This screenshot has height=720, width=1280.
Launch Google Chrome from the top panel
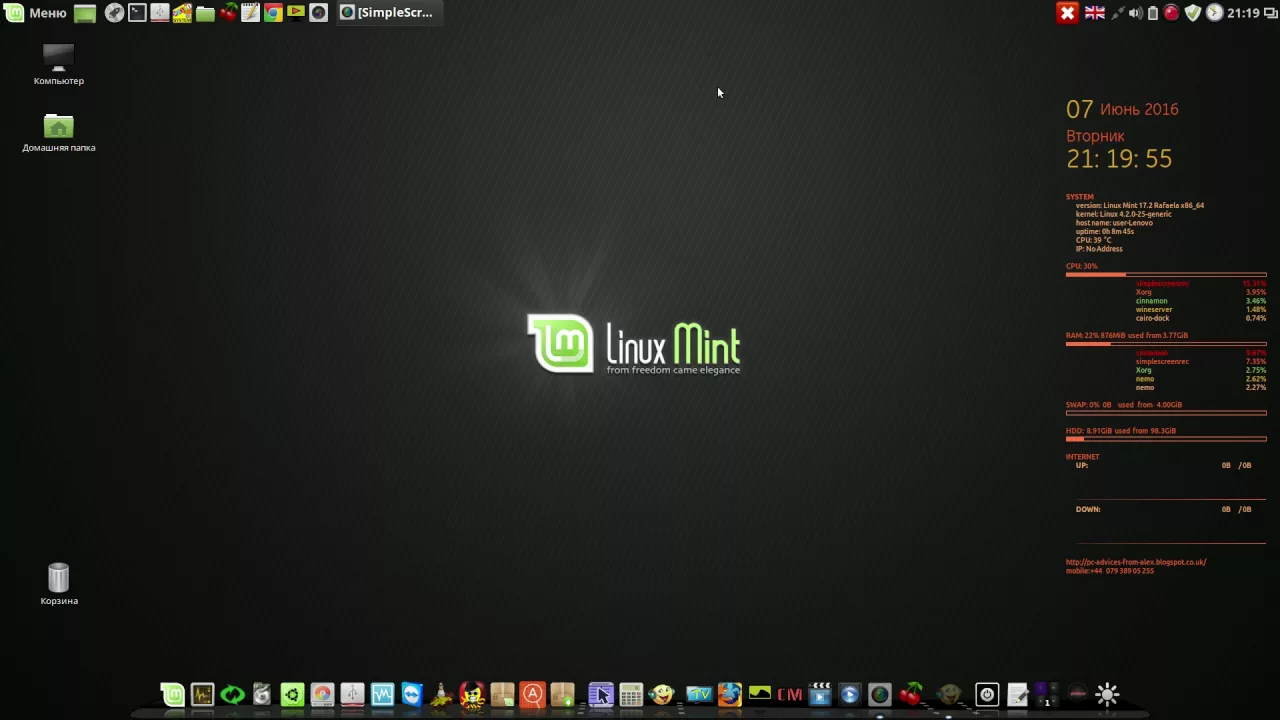[x=273, y=13]
